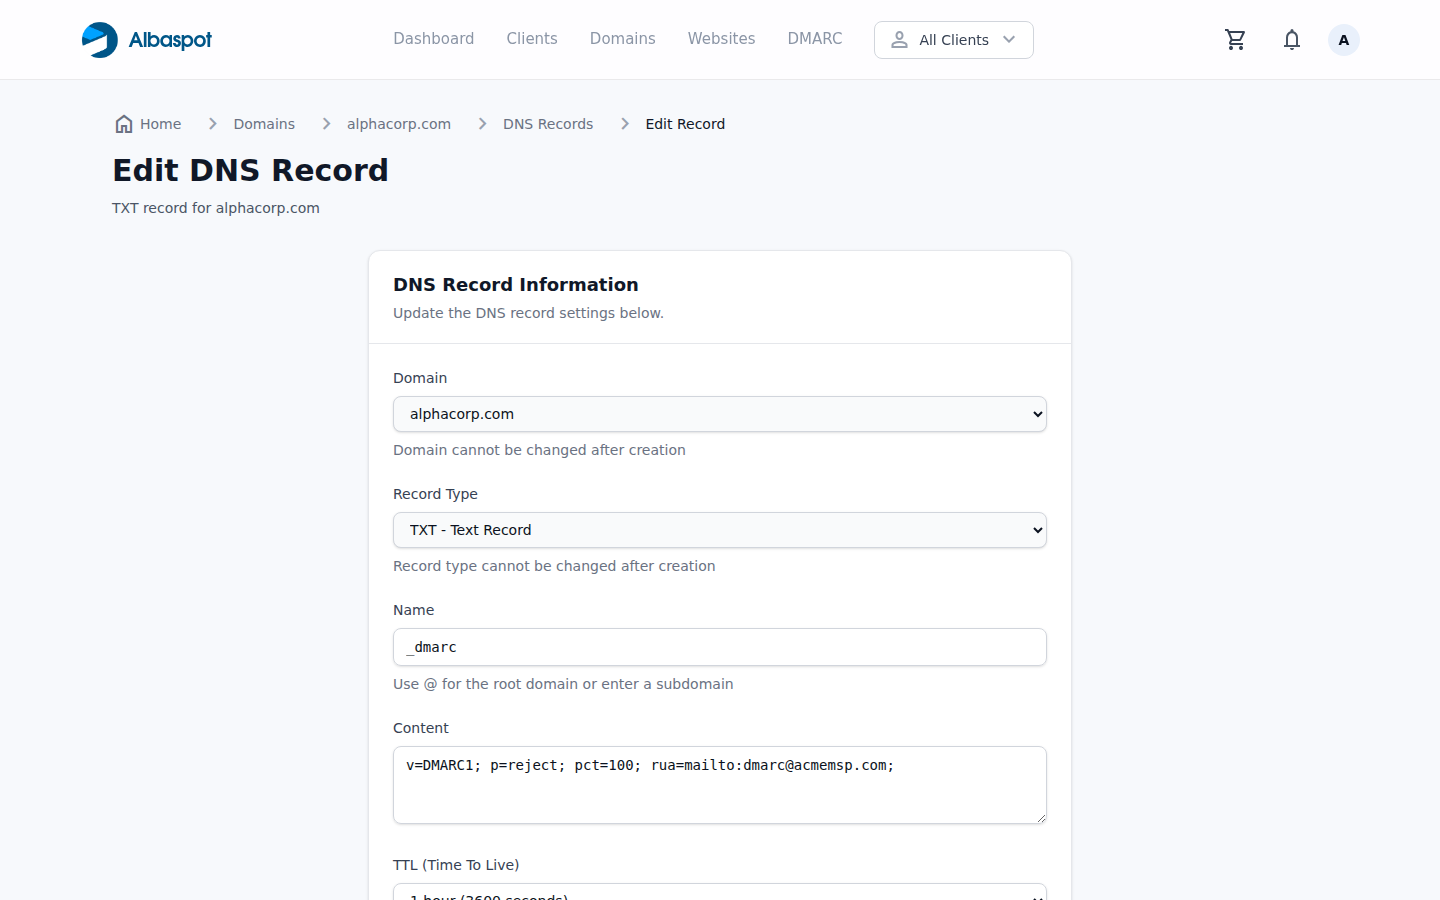Open the All Clients dropdown
Image resolution: width=1440 pixels, height=900 pixels.
[953, 39]
